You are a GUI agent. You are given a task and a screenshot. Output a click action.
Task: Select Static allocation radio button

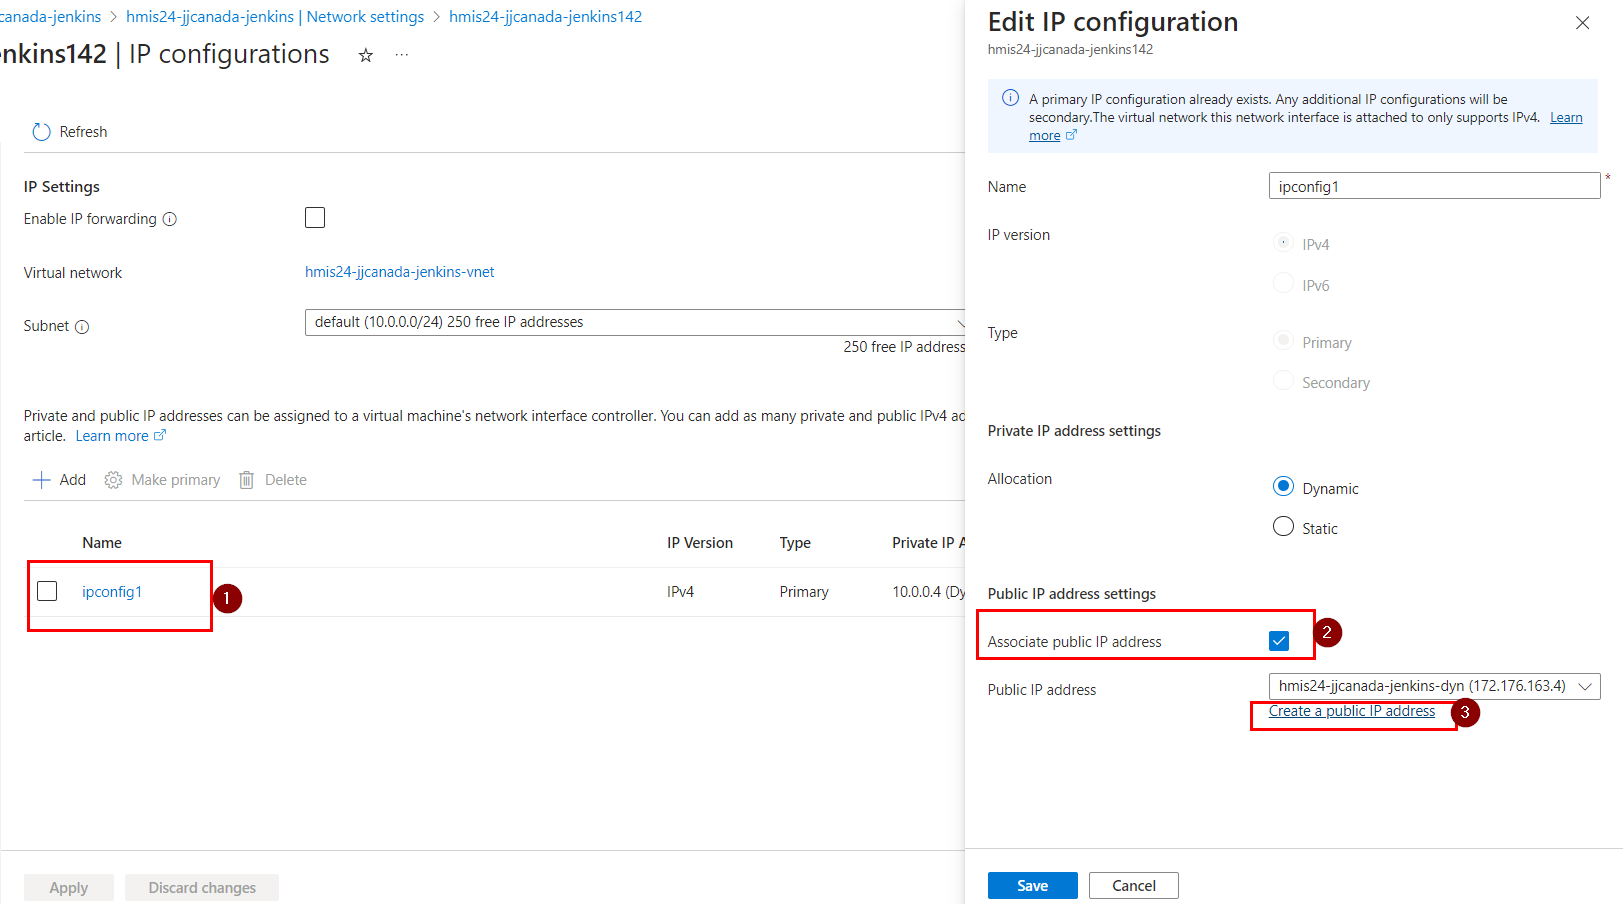coord(1283,527)
